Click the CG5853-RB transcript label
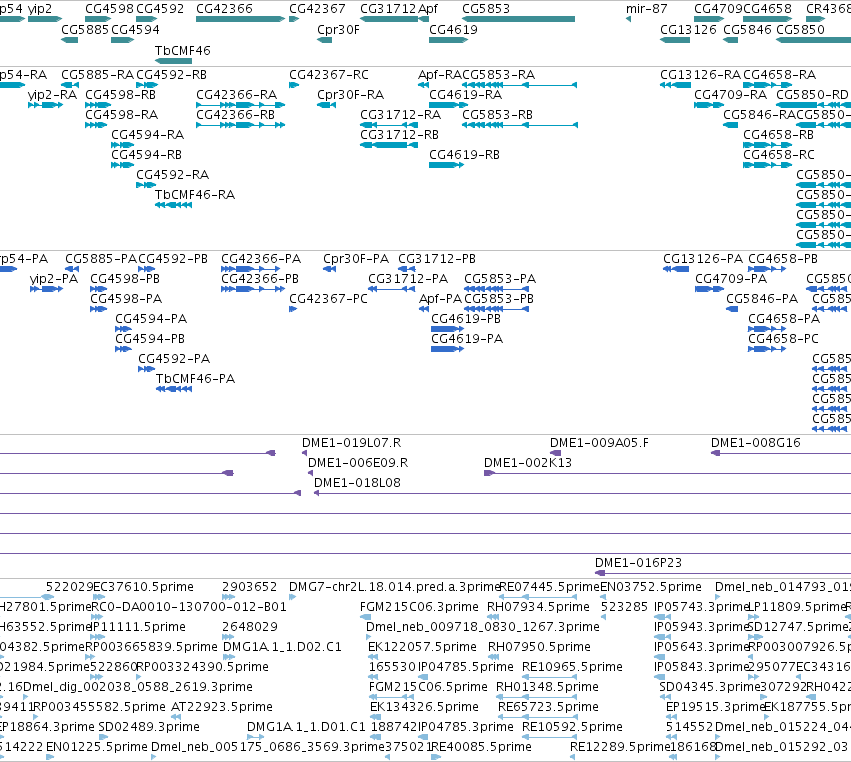This screenshot has width=851, height=762. click(x=497, y=115)
